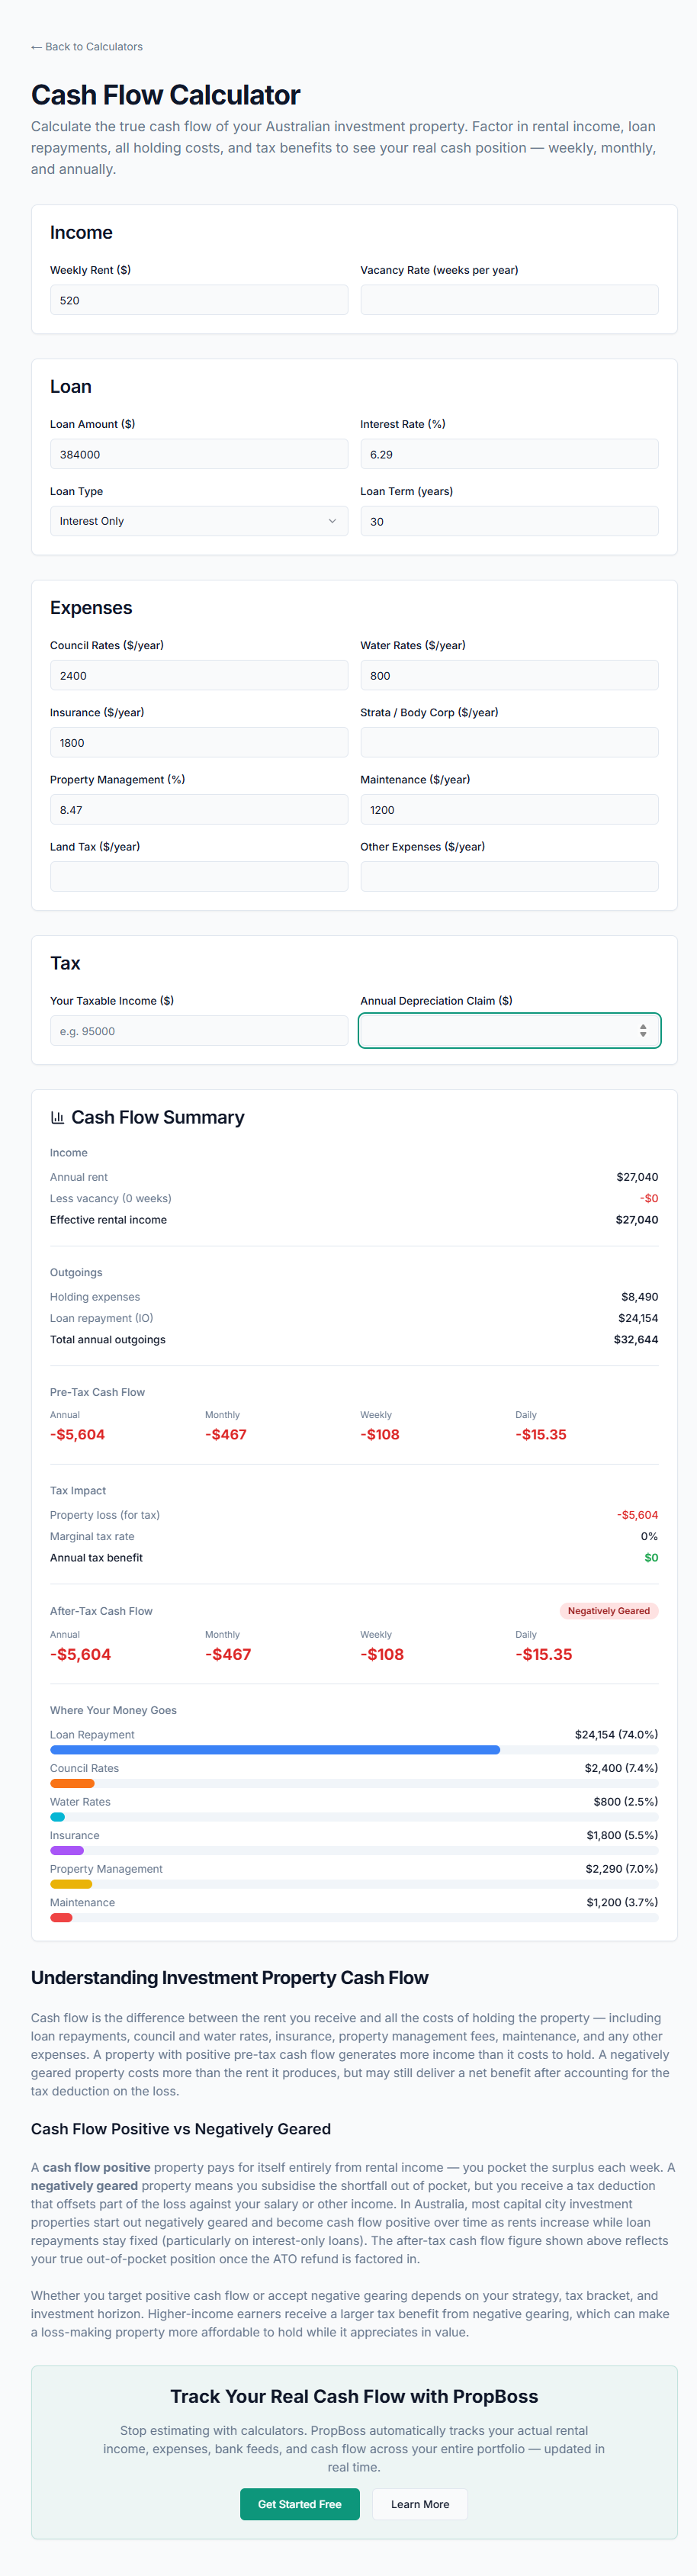Click the Annual Depreciation Claim stepper arrows
The width and height of the screenshot is (697, 2576).
[643, 1031]
